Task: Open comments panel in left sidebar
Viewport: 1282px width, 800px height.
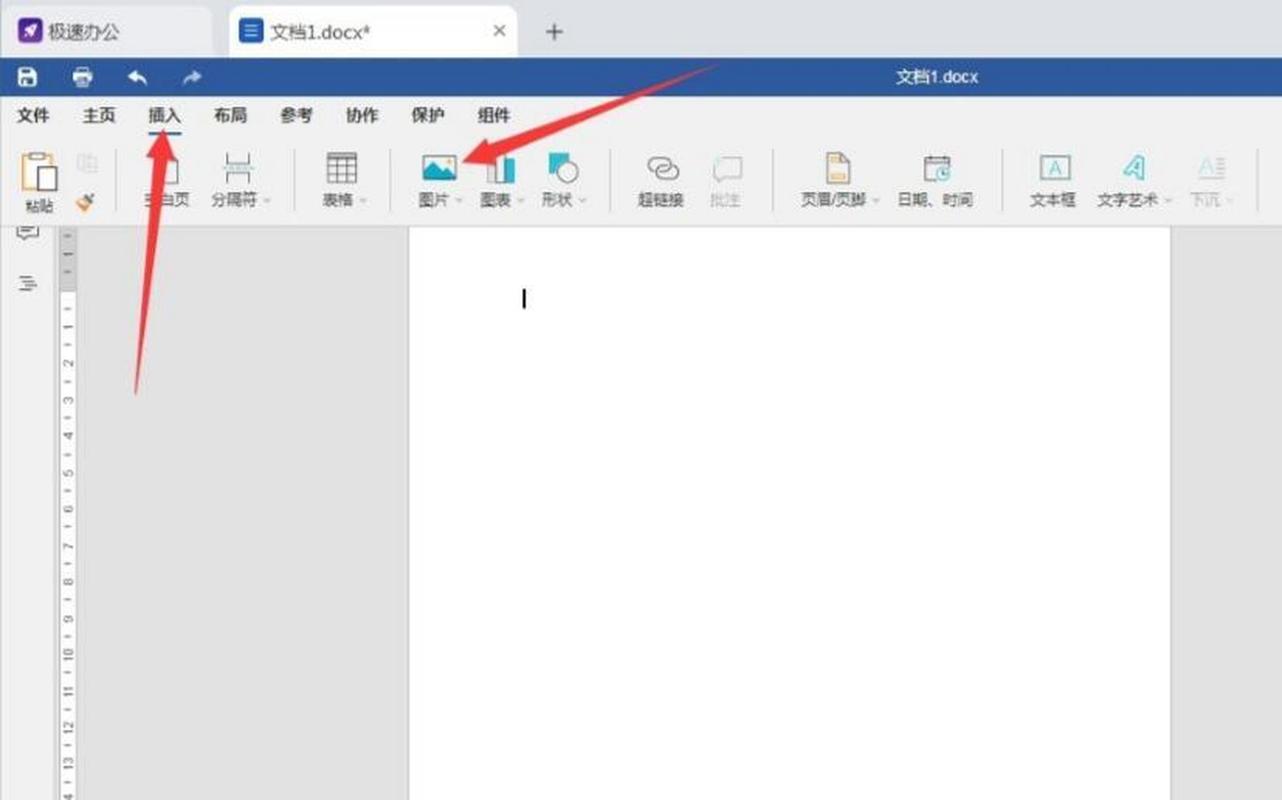Action: (28, 232)
